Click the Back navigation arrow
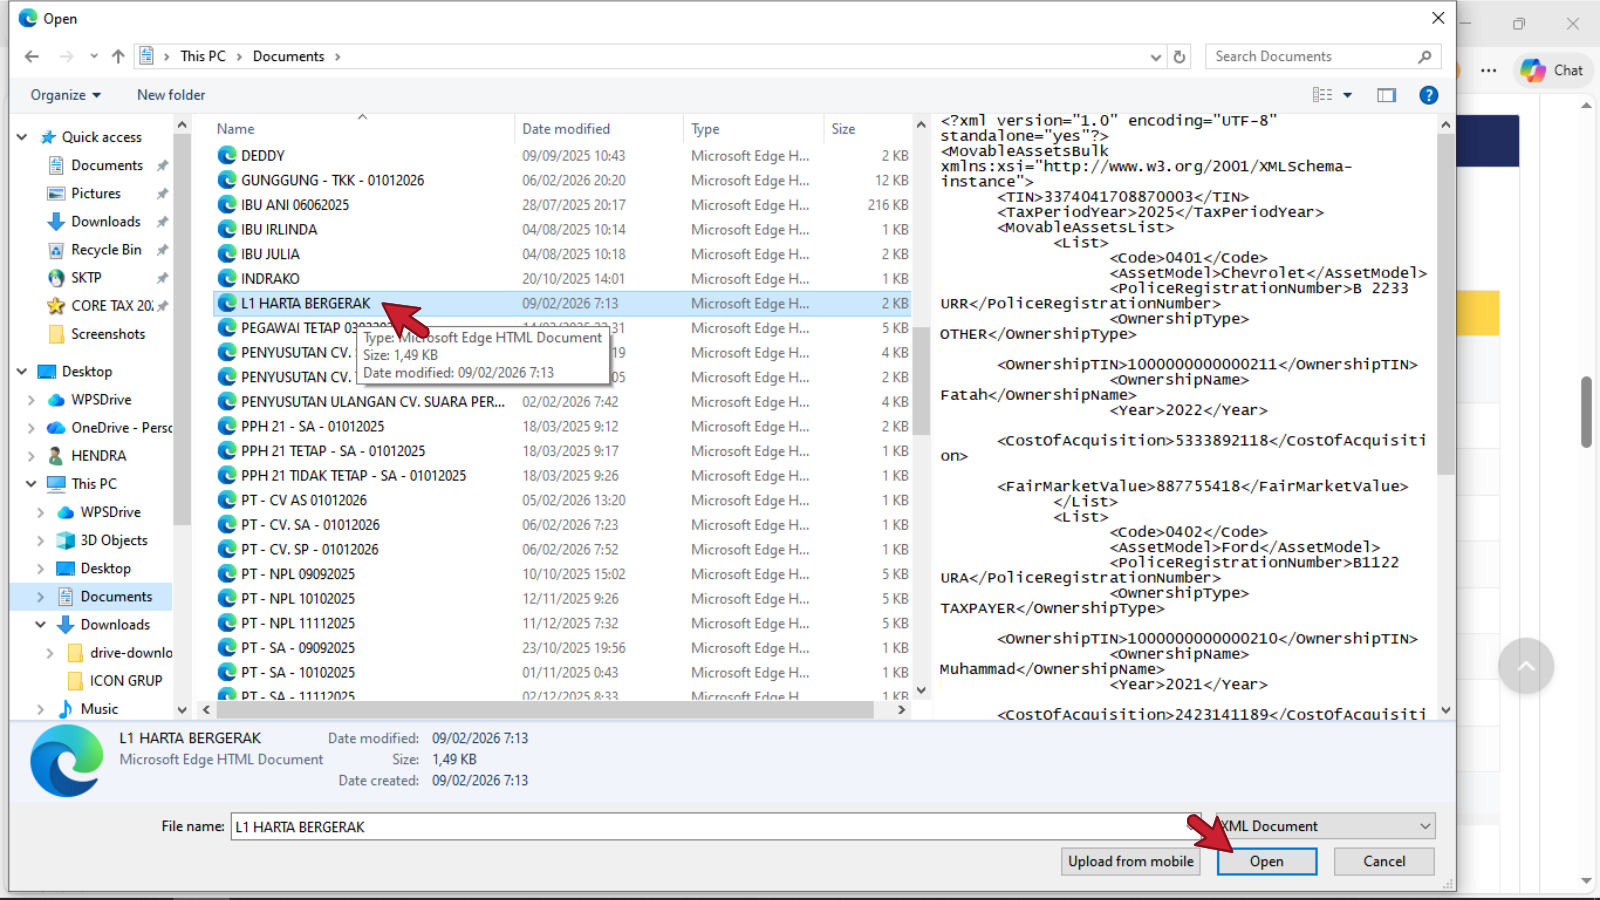 (32, 57)
